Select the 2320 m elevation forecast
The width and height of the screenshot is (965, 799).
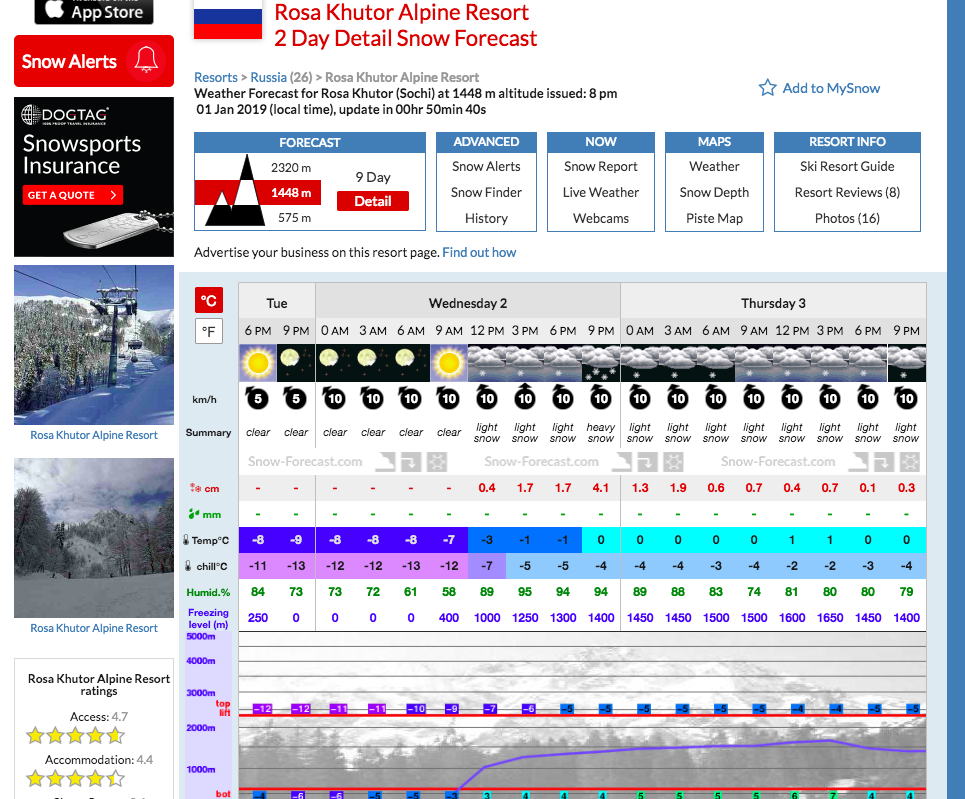290,167
